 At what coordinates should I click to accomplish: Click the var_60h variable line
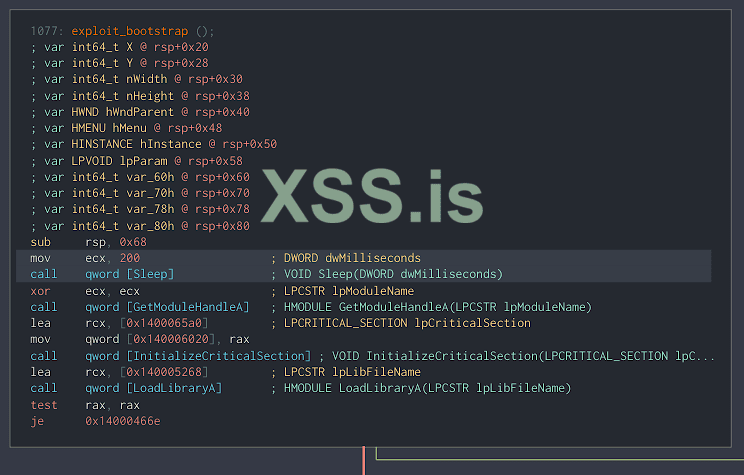[x=140, y=177]
